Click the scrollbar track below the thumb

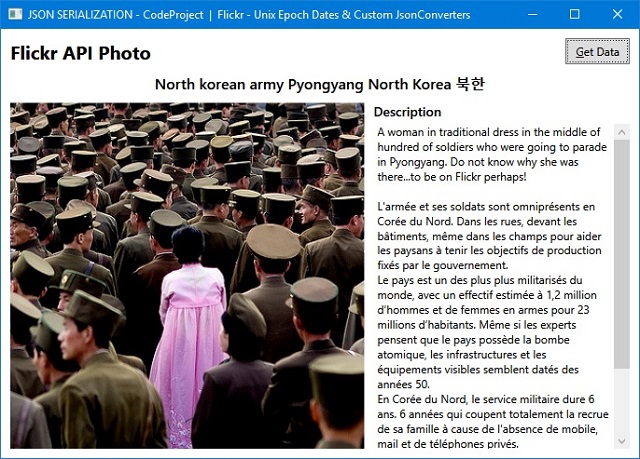(622, 401)
